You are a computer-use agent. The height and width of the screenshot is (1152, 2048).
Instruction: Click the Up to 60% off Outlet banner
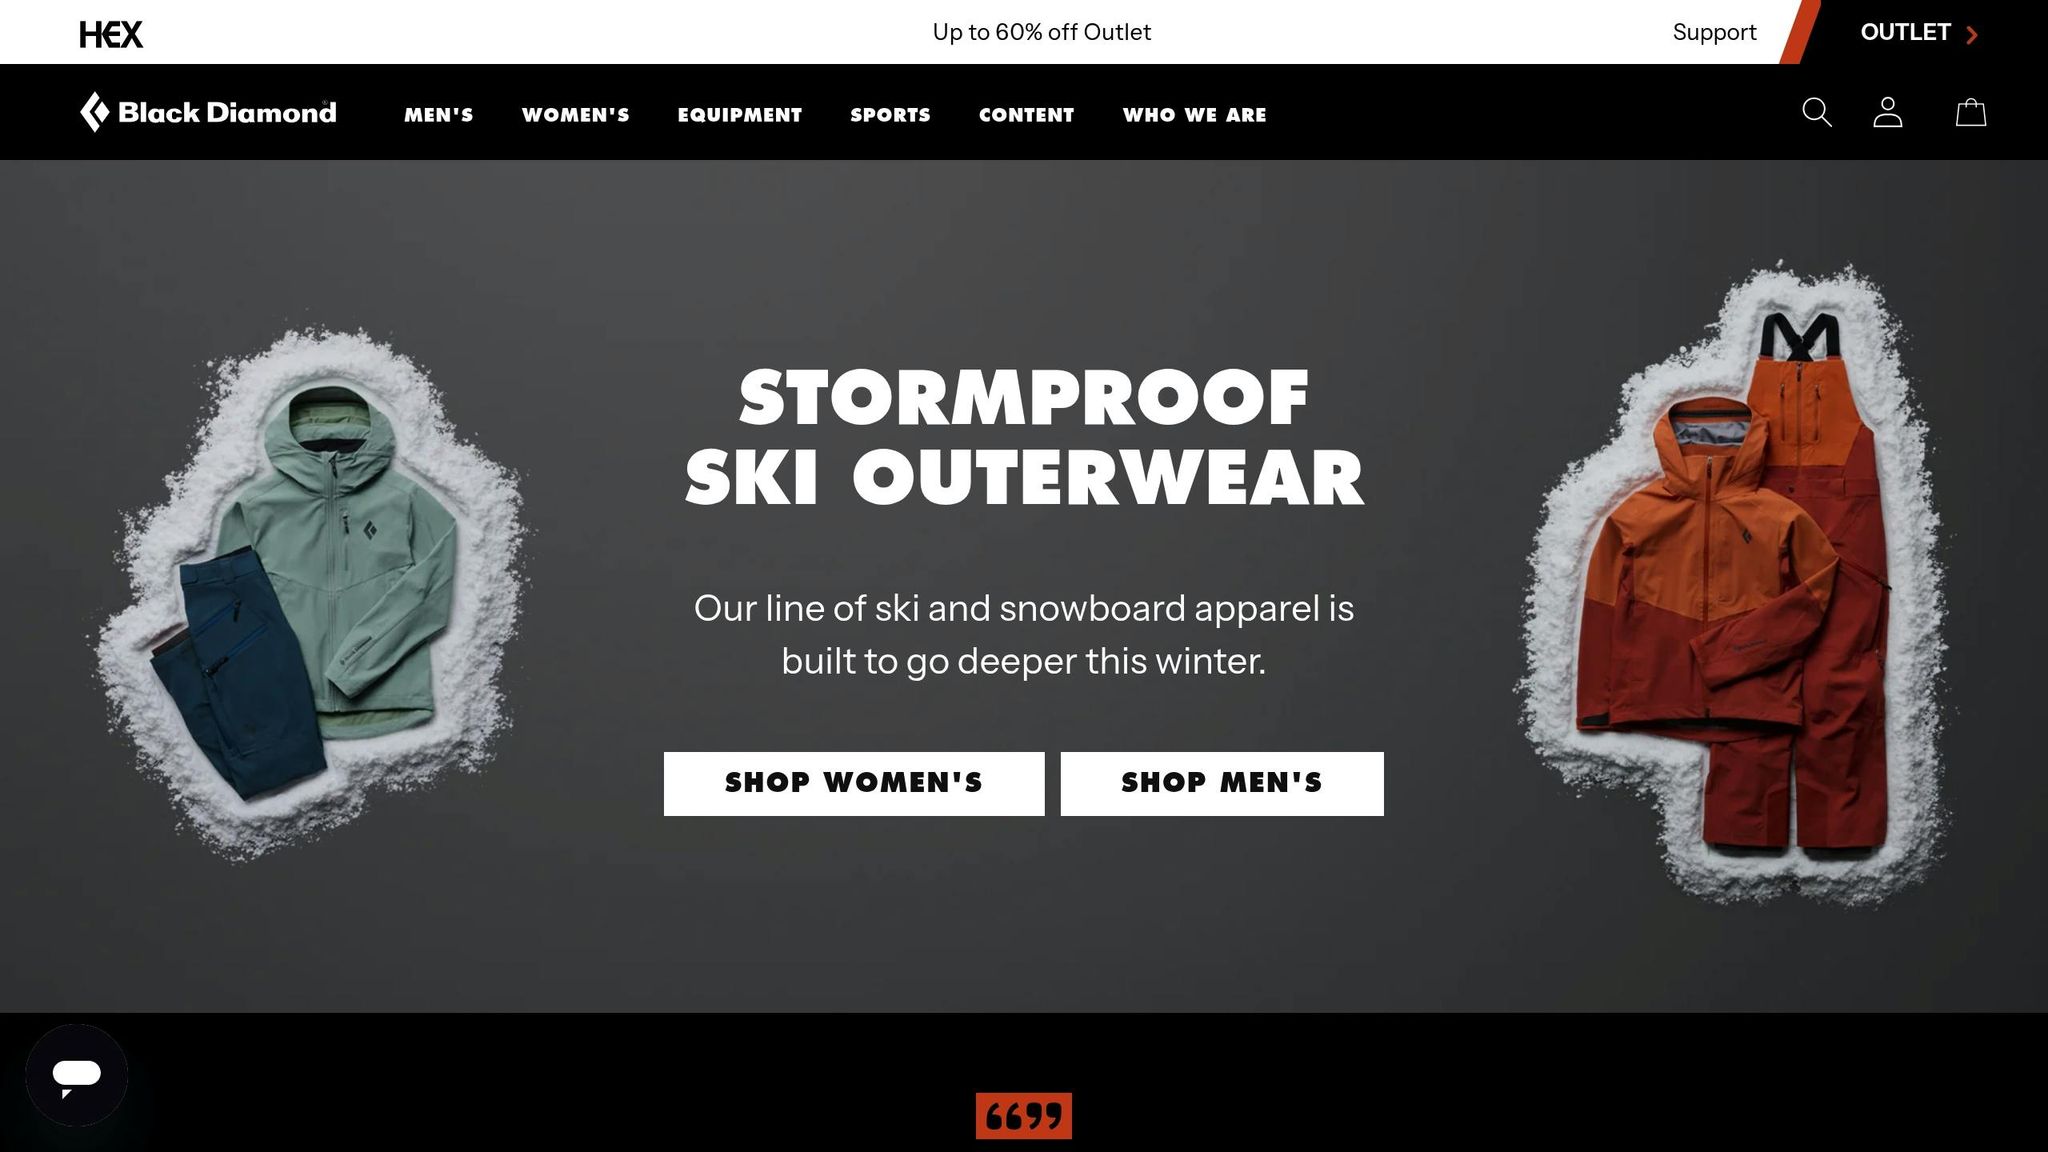point(1041,32)
